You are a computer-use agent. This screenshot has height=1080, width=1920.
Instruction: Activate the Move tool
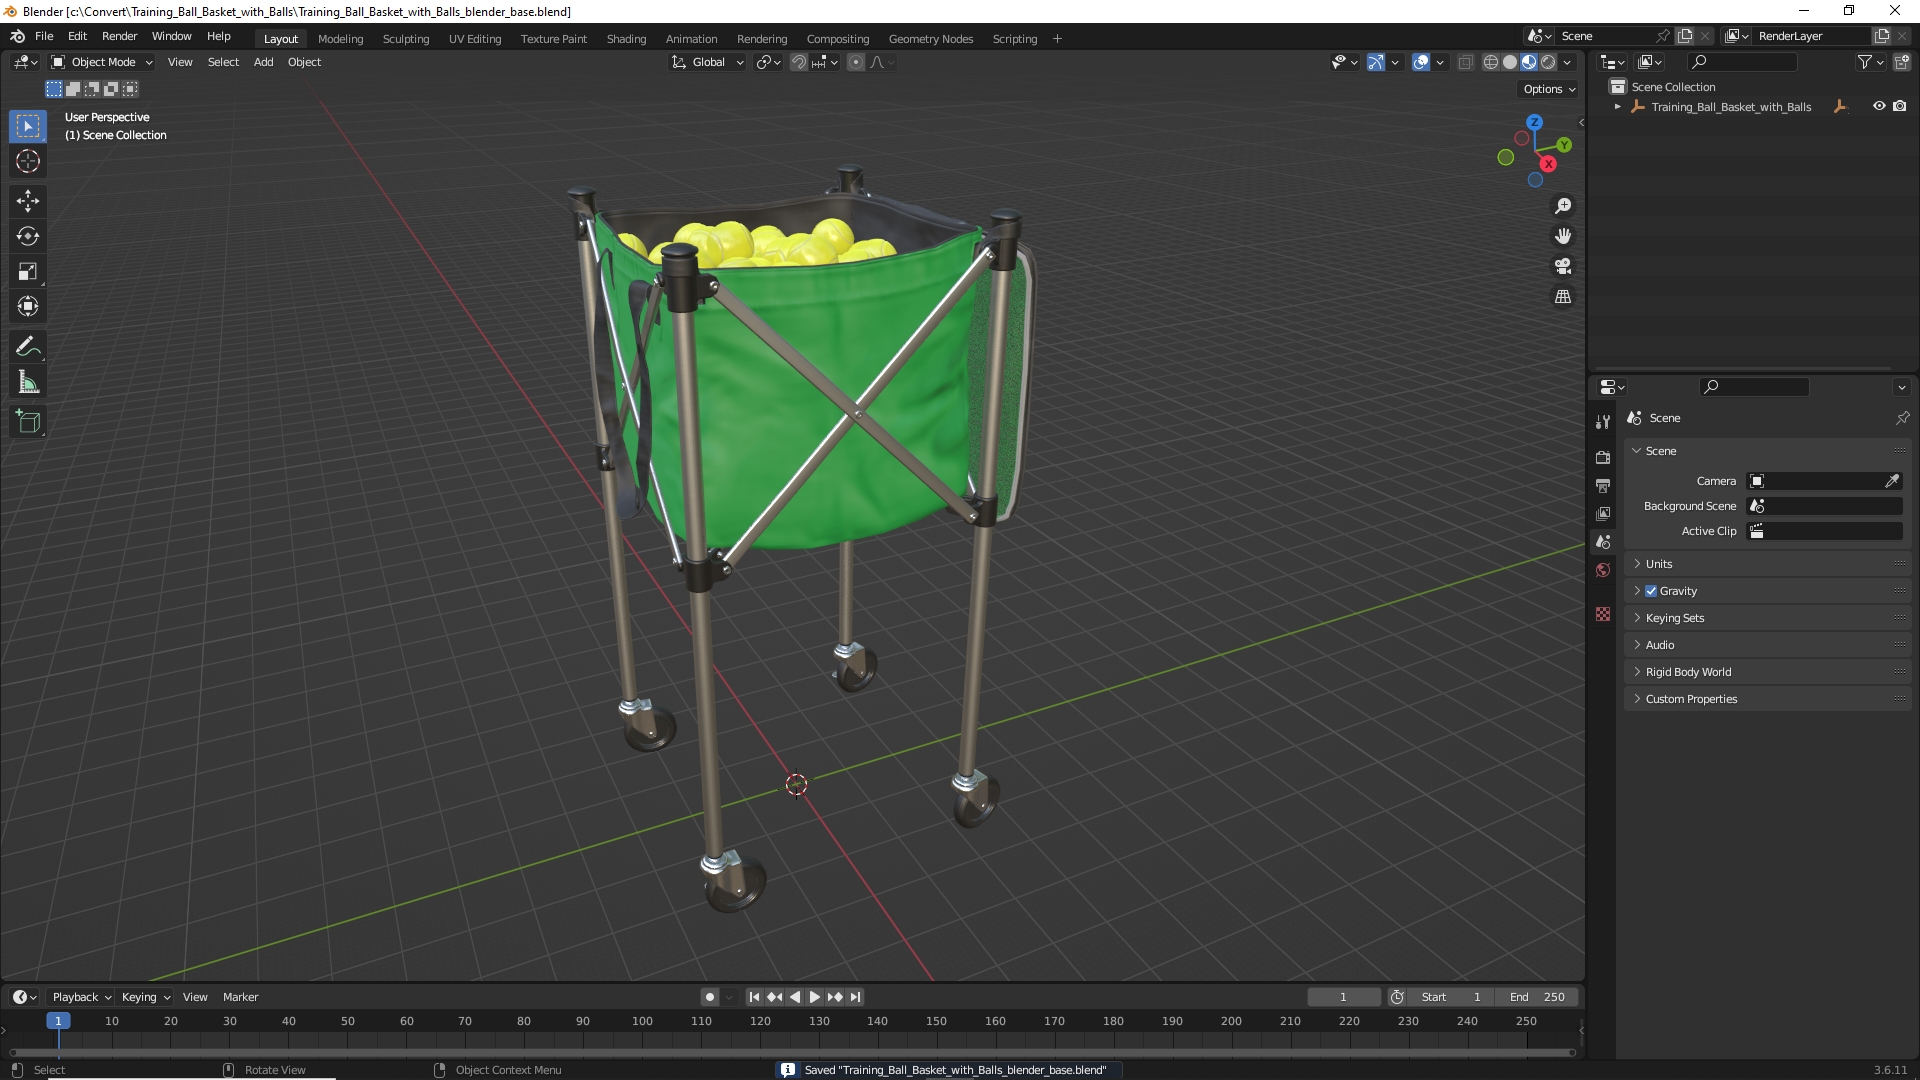click(28, 201)
